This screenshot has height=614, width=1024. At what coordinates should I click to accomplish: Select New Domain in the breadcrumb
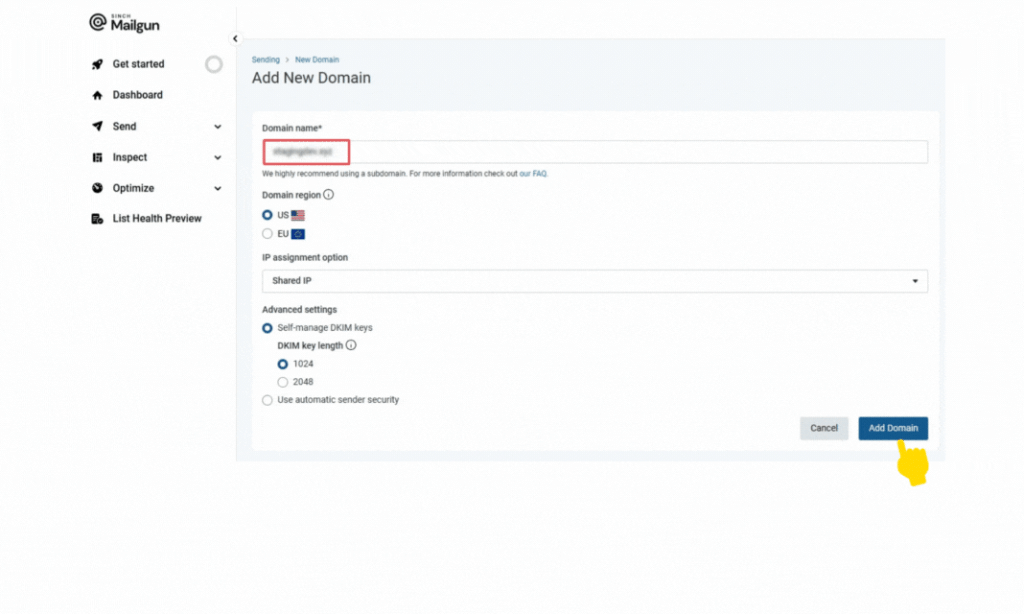[x=317, y=59]
